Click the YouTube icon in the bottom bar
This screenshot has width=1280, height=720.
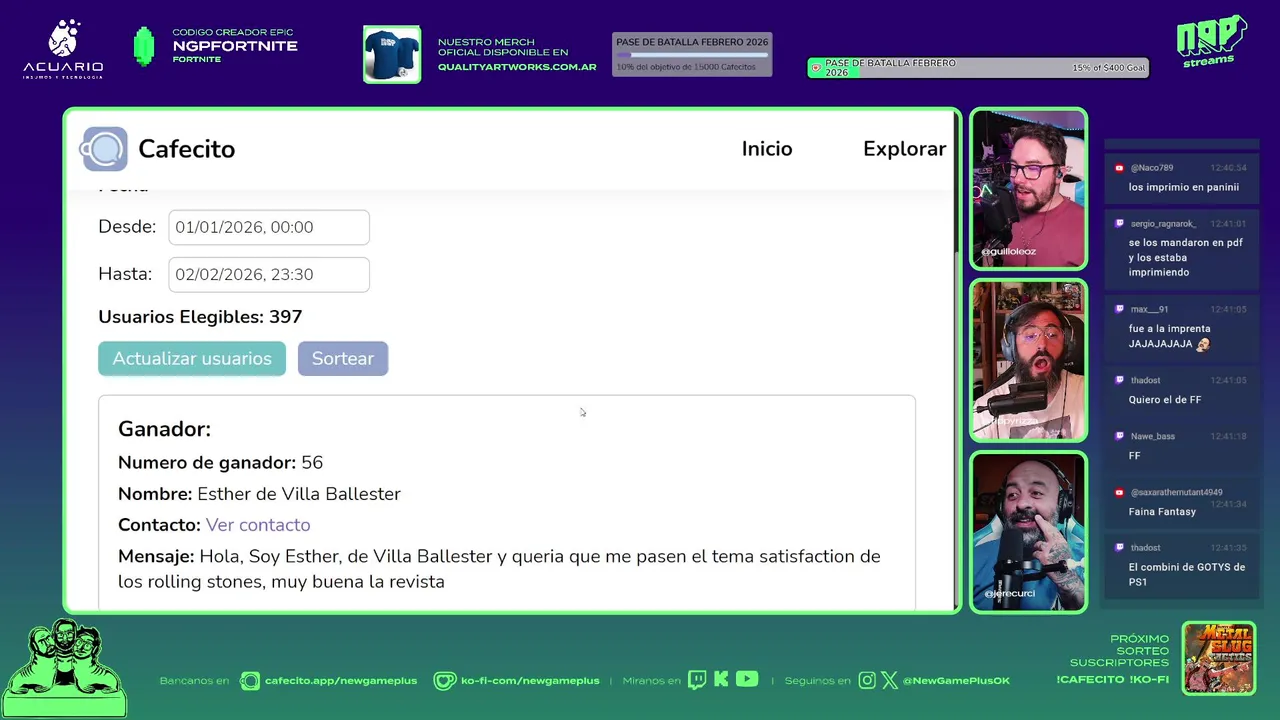tap(747, 679)
